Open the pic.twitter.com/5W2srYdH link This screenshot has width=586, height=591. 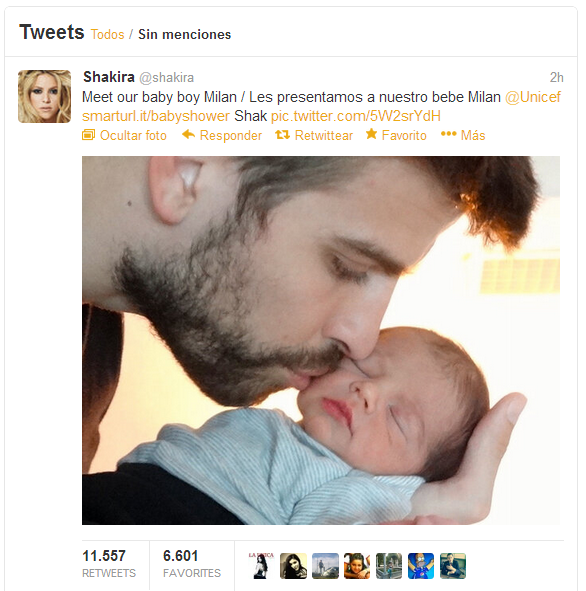[356, 116]
